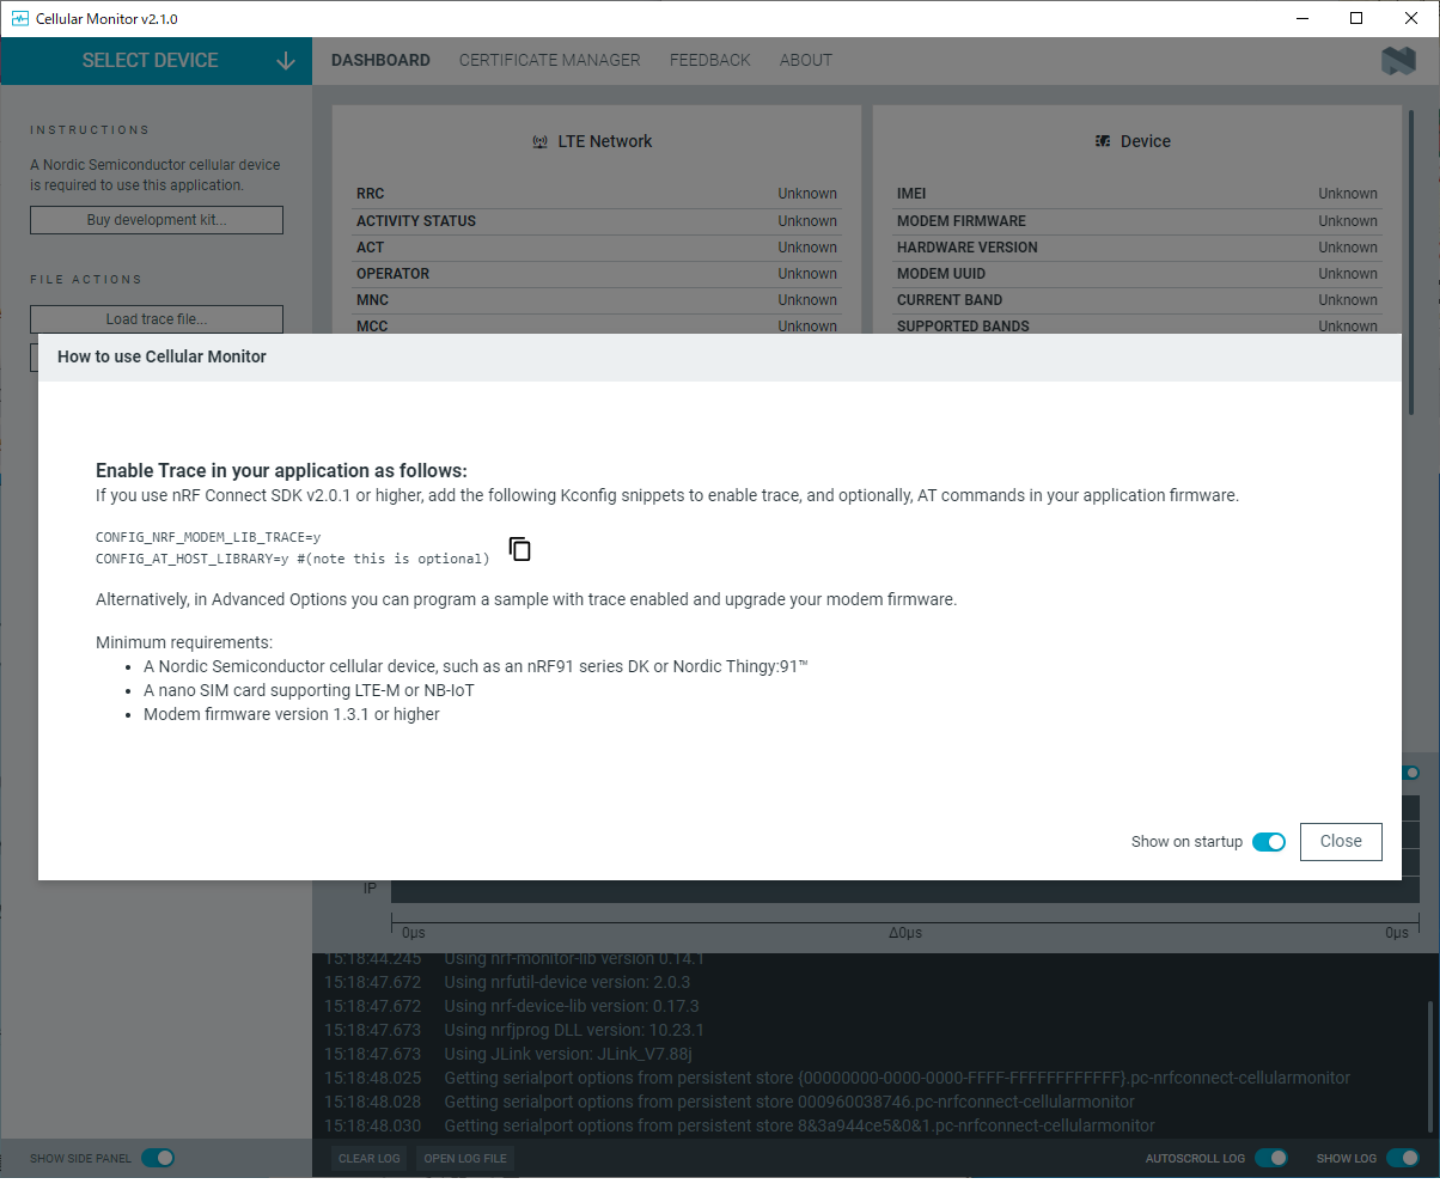Disable Show on startup toggle

point(1268,842)
